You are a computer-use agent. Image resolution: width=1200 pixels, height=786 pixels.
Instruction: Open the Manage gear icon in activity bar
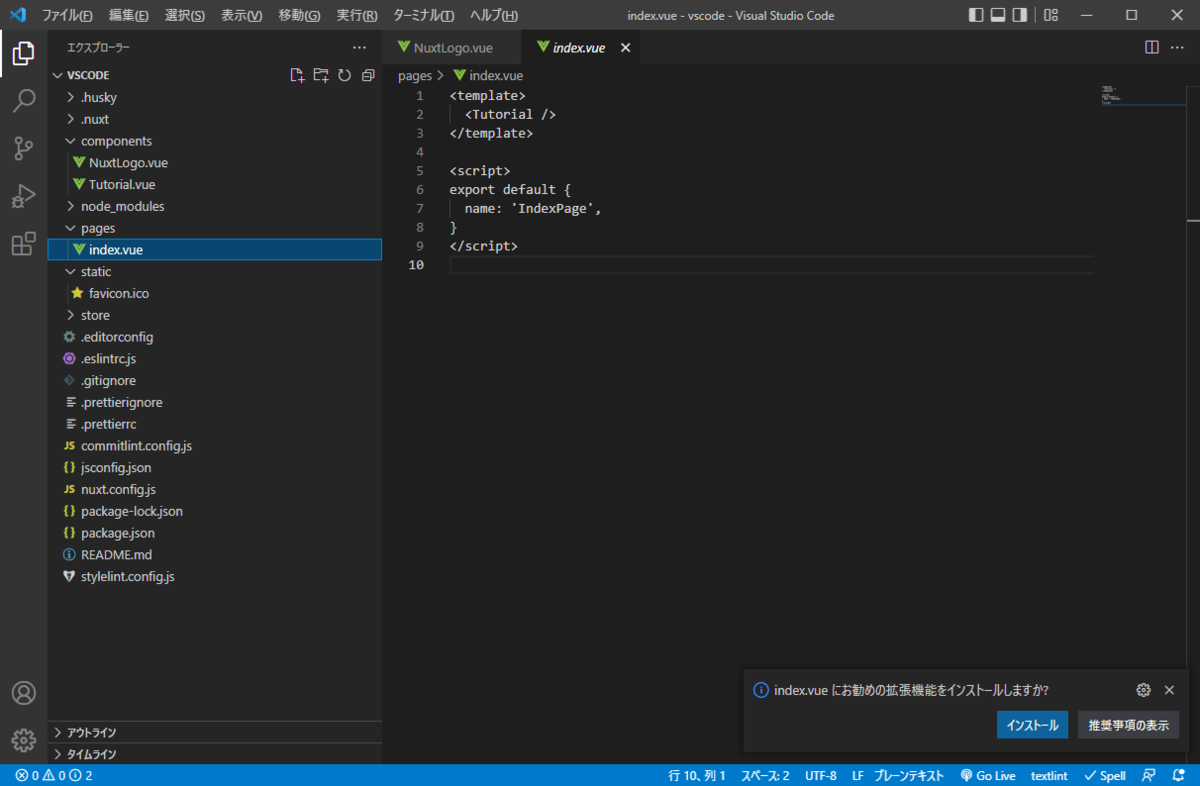(24, 740)
